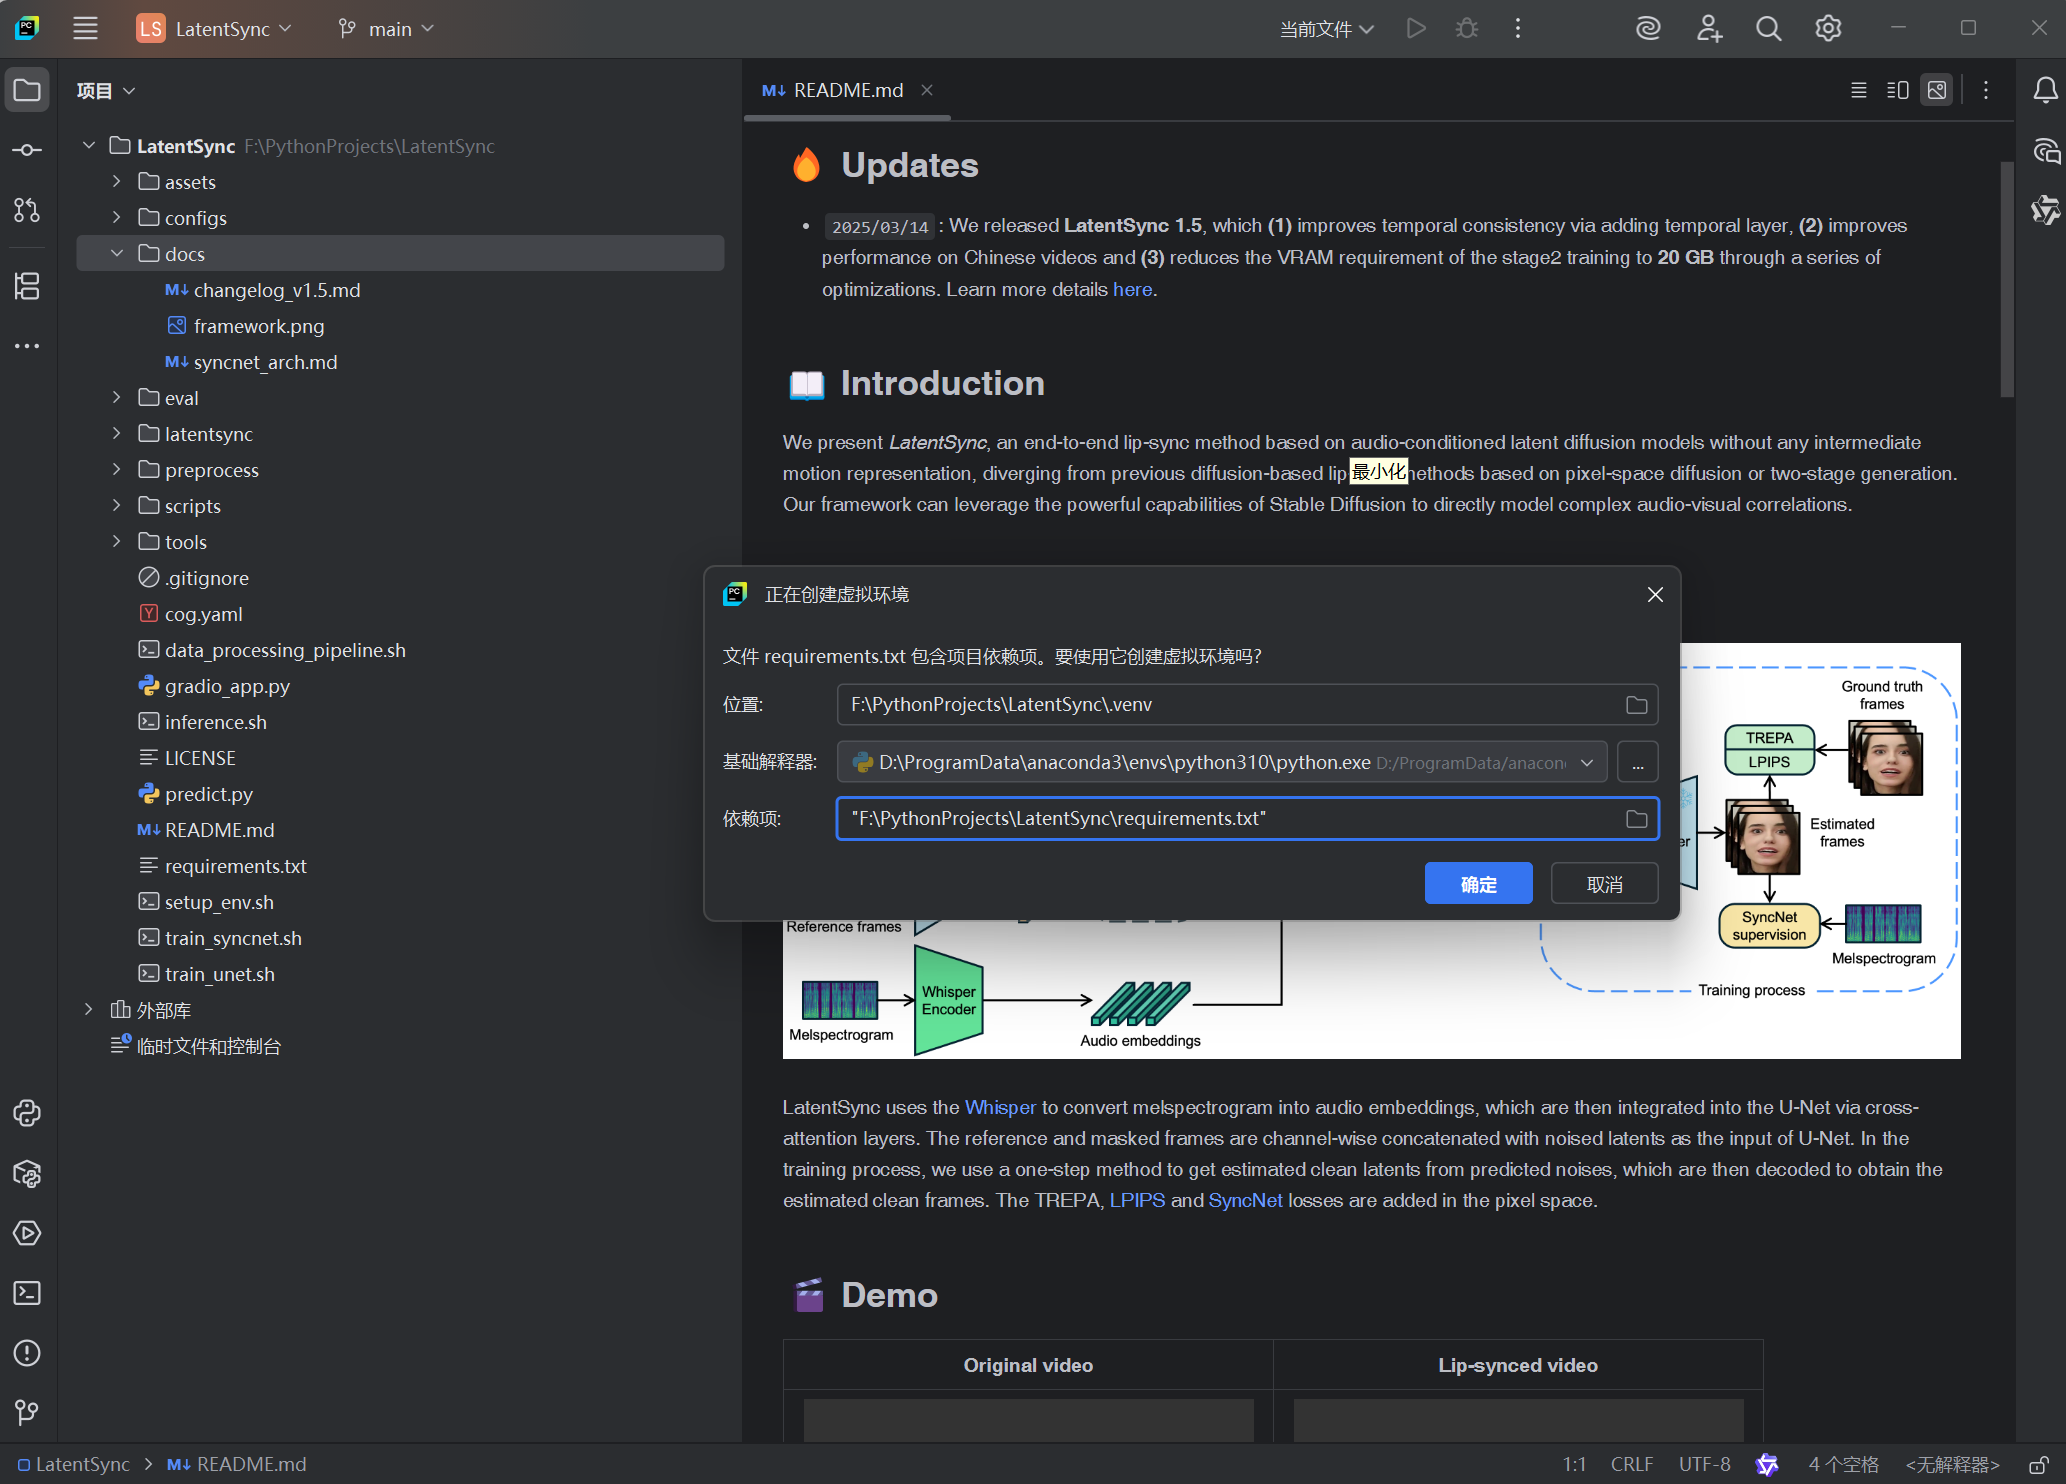Open the main hamburger menu
The image size is (2066, 1484).
(x=85, y=29)
